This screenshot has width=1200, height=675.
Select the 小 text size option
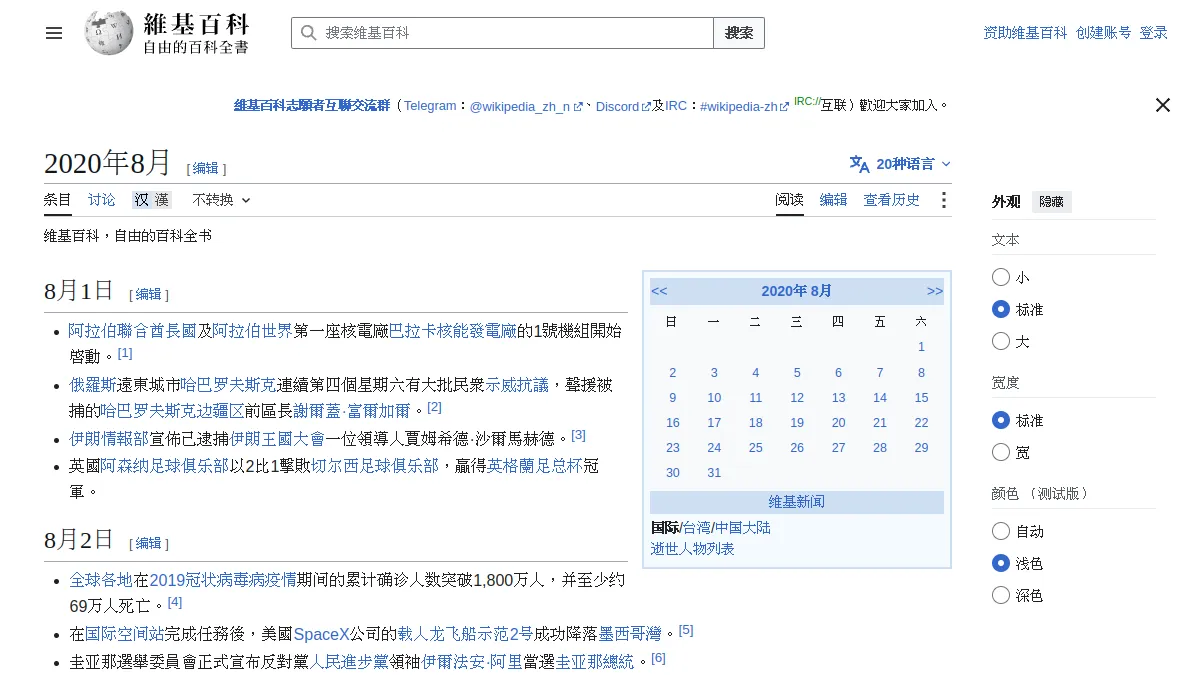click(1001, 277)
